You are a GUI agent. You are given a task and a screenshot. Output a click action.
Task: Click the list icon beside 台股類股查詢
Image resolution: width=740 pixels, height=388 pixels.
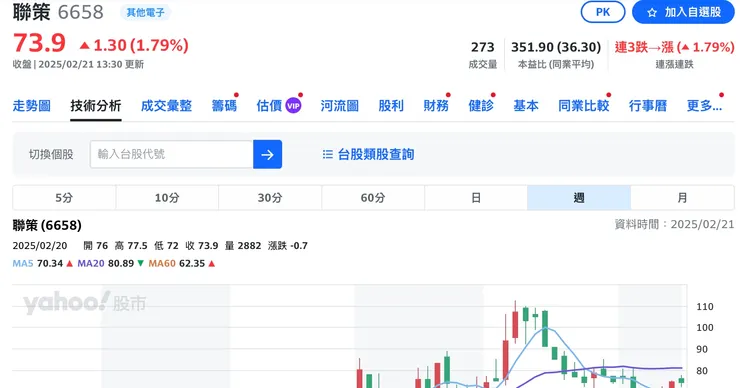click(328, 154)
